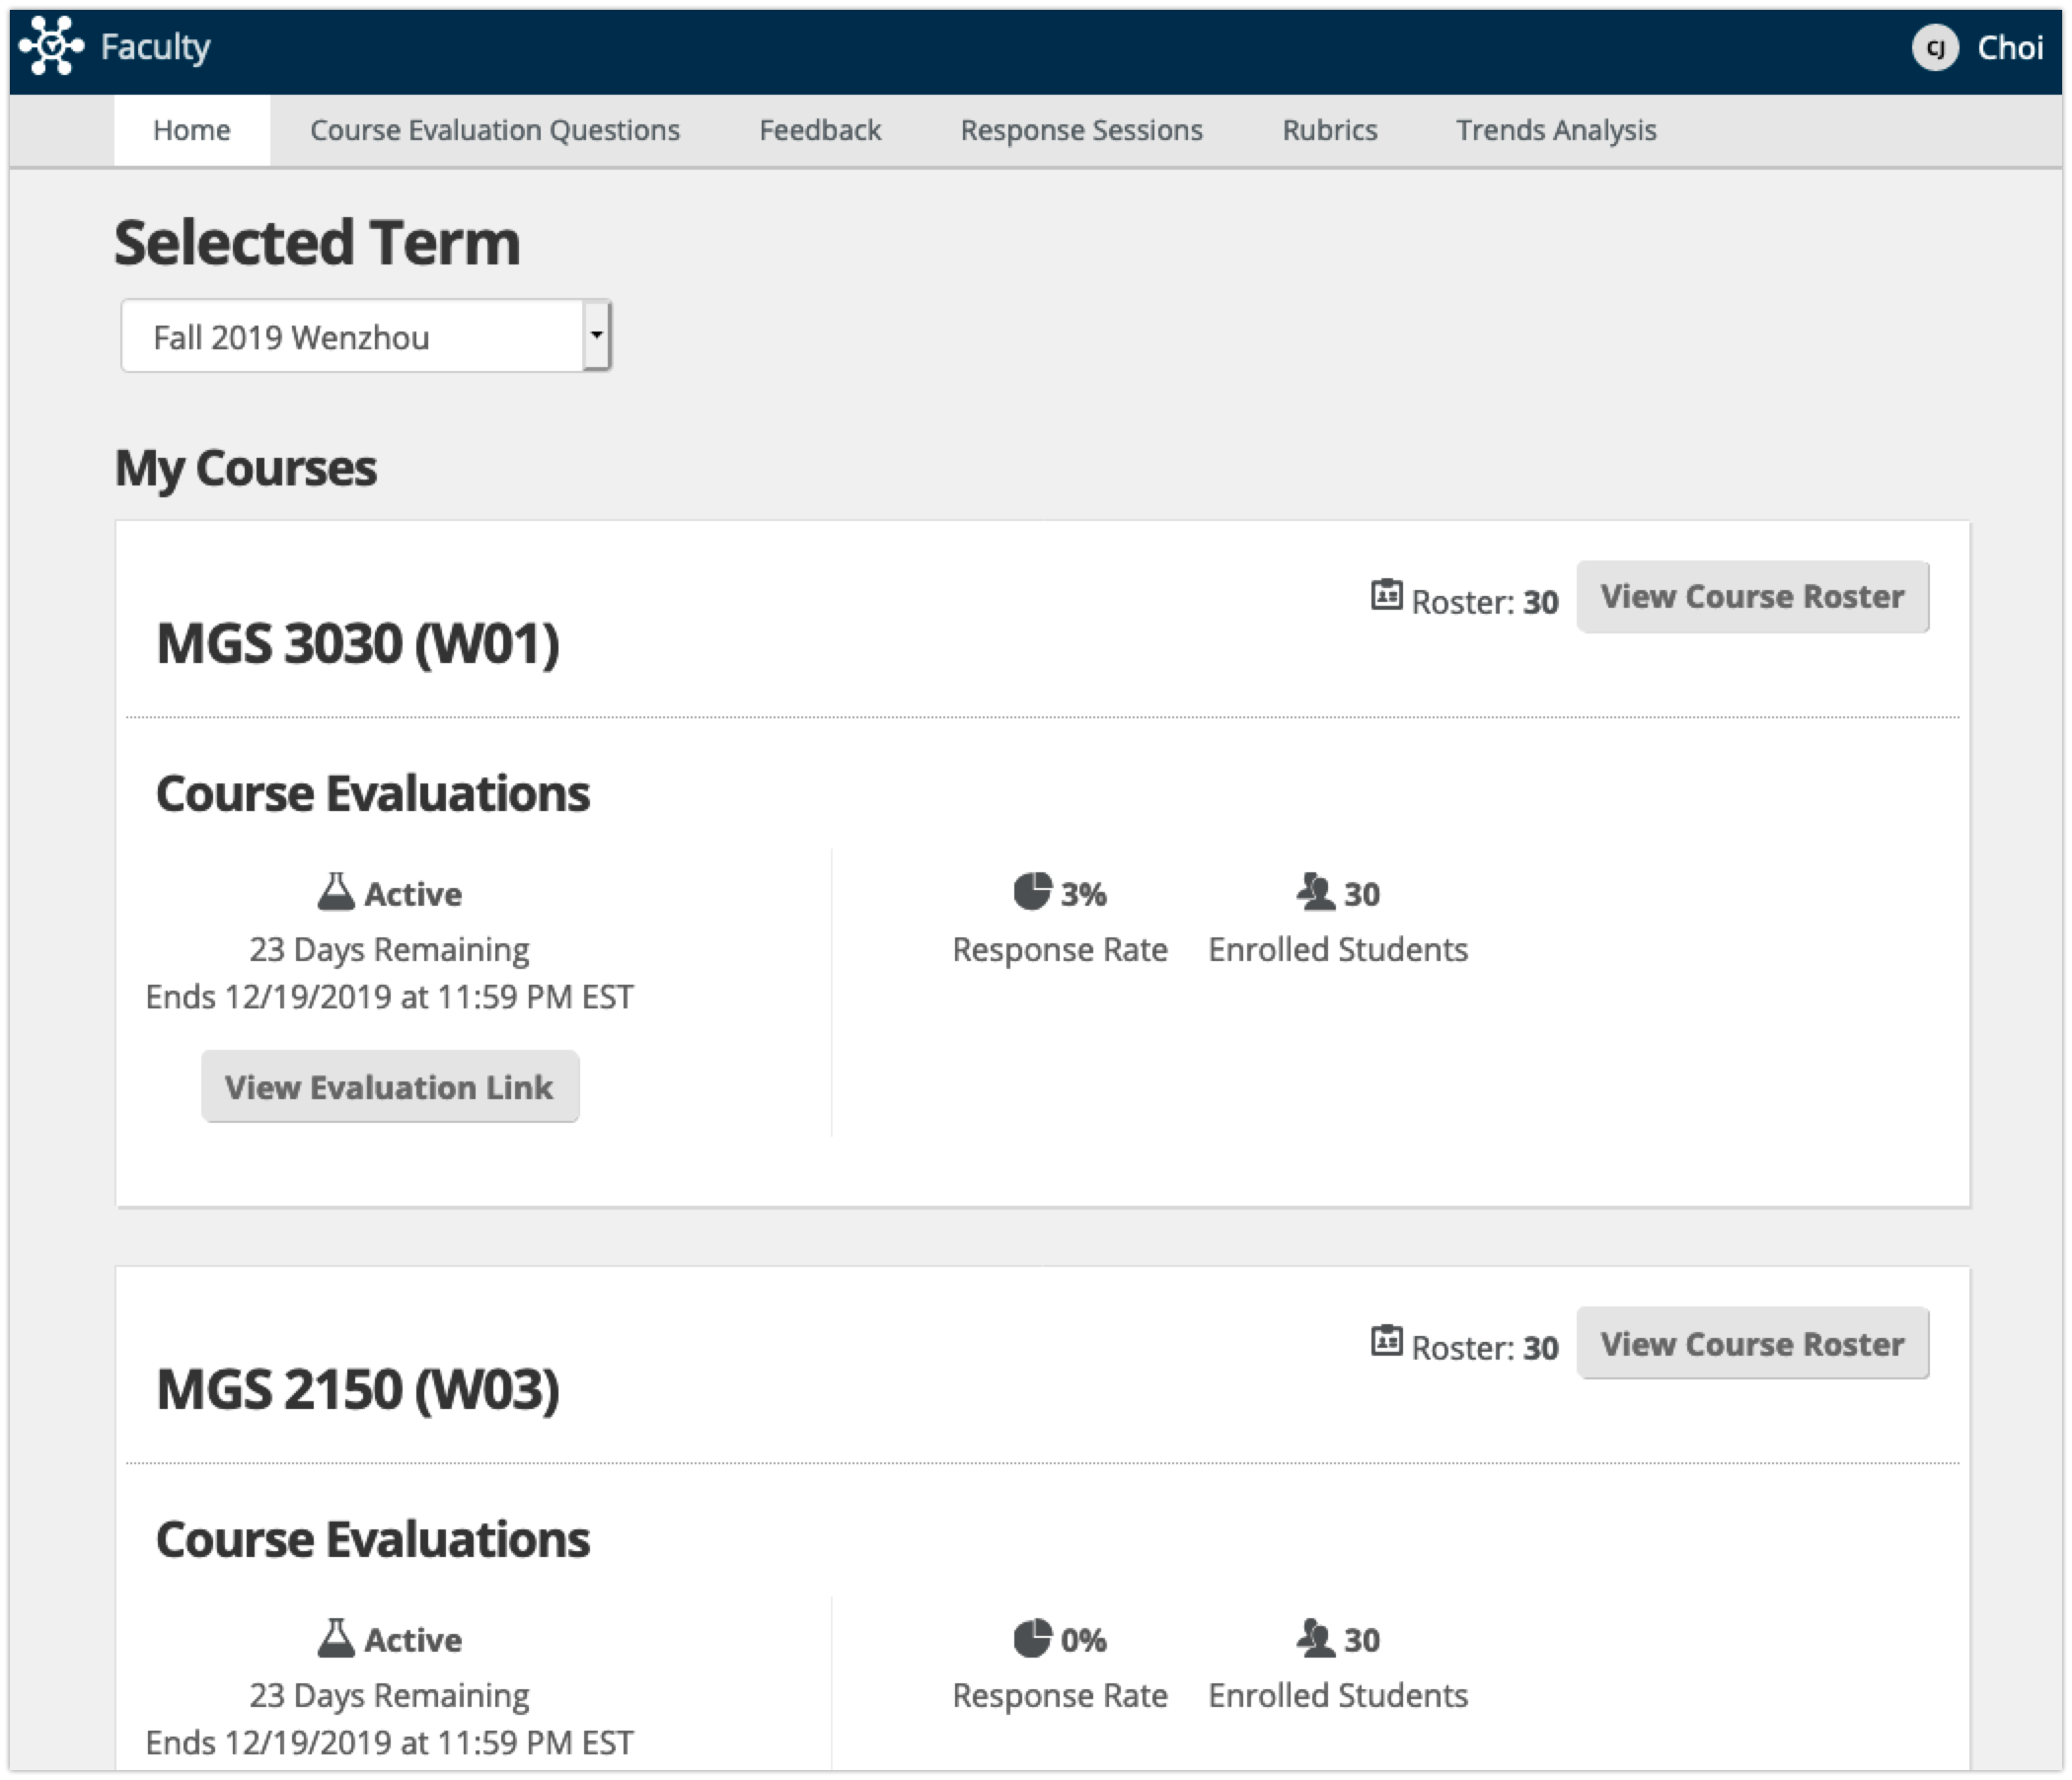The height and width of the screenshot is (1780, 2072).
Task: Click the Choi username in header
Action: click(2010, 48)
